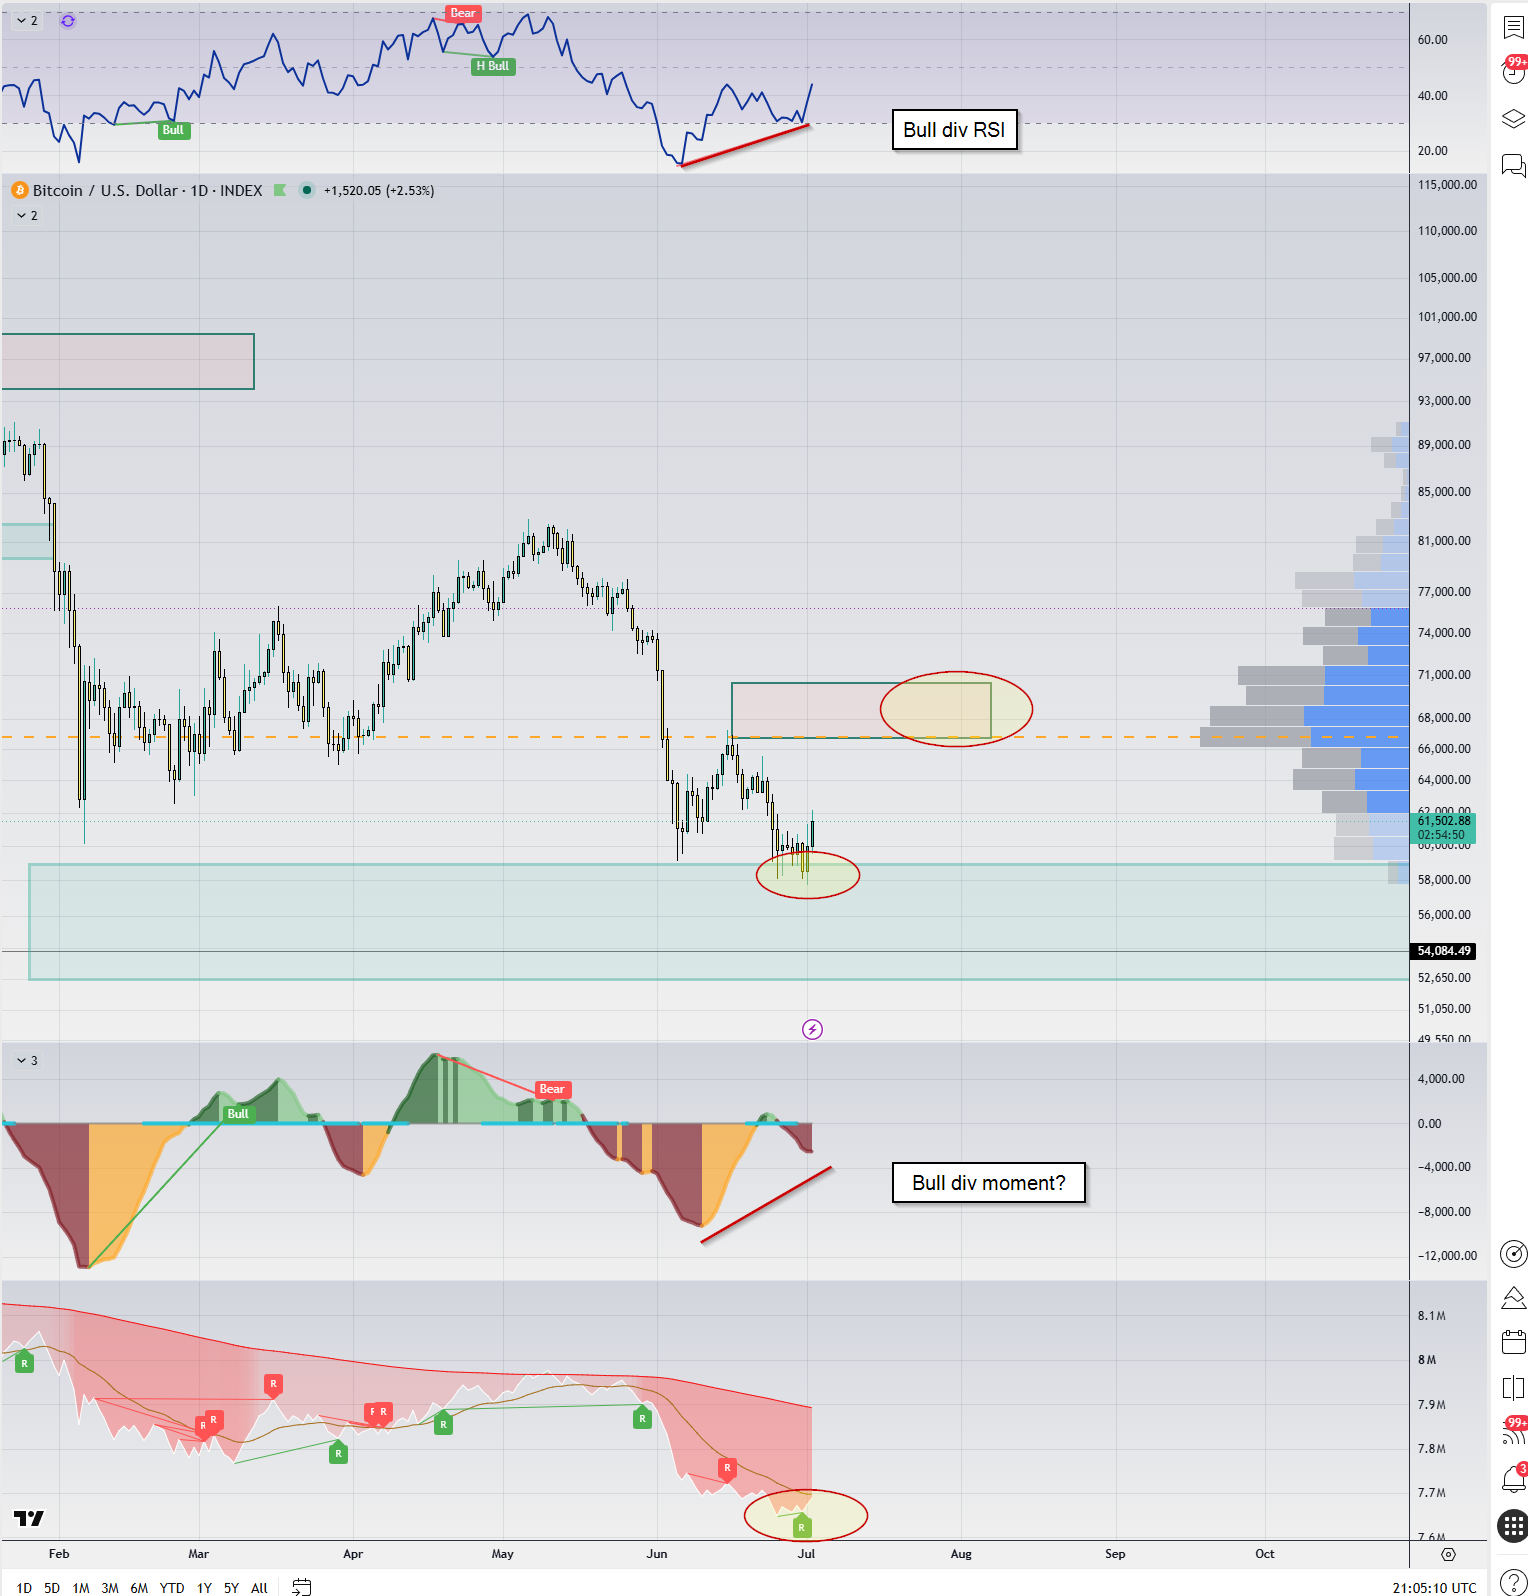Open the Help Center question mark

point(1513,1582)
